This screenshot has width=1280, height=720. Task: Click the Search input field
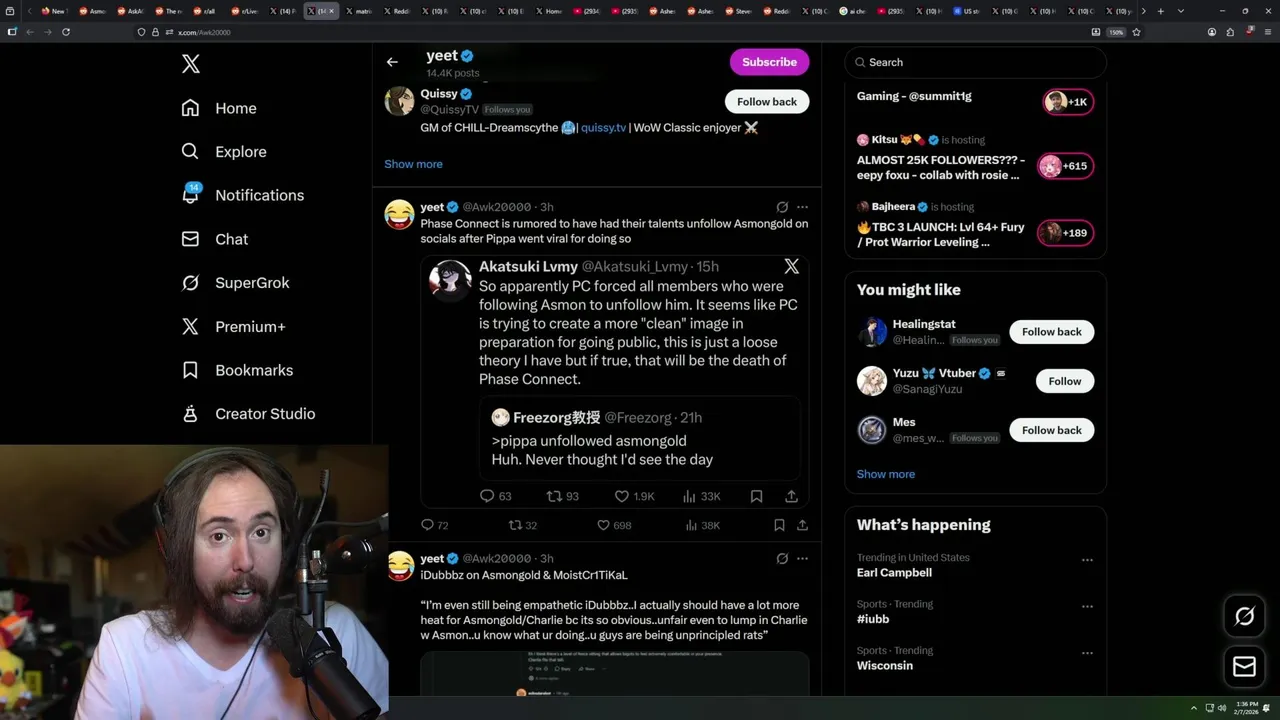pyautogui.click(x=976, y=62)
